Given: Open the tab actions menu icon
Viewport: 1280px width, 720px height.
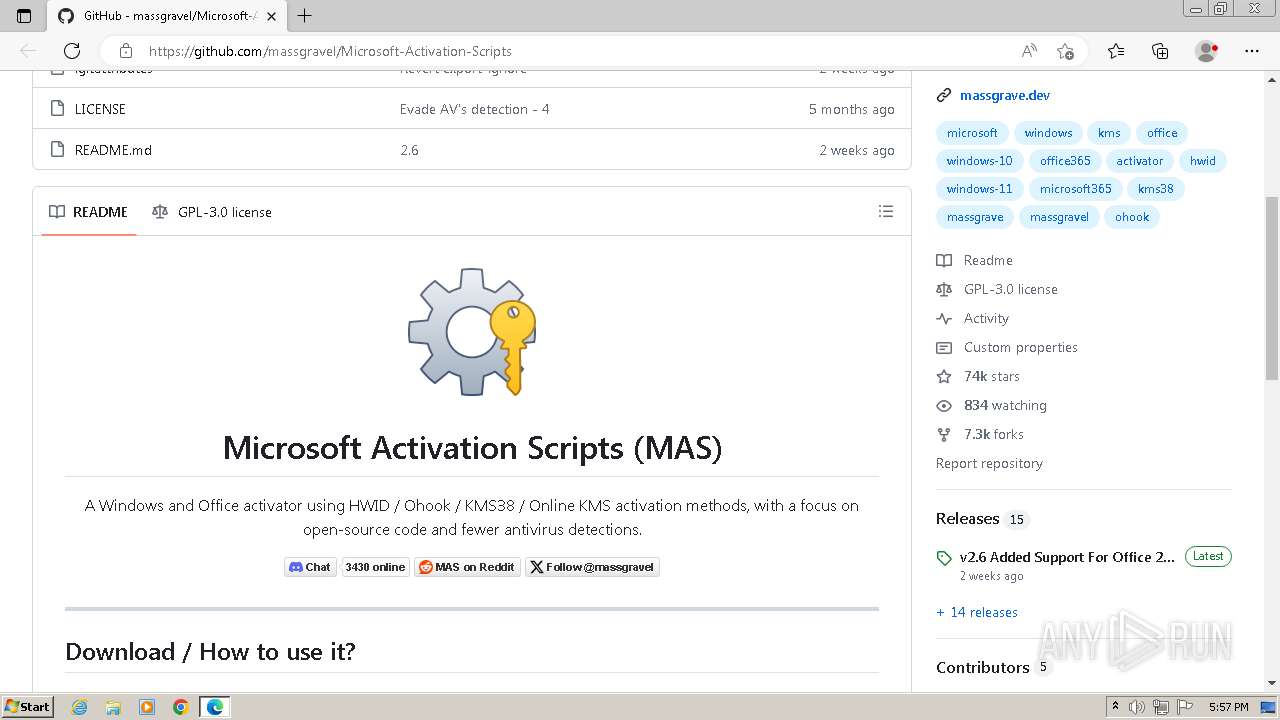Looking at the screenshot, I should point(24,15).
